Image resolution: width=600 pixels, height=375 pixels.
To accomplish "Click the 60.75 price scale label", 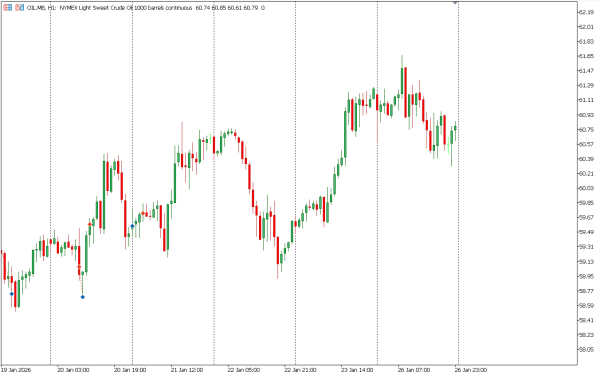I will tap(586, 130).
